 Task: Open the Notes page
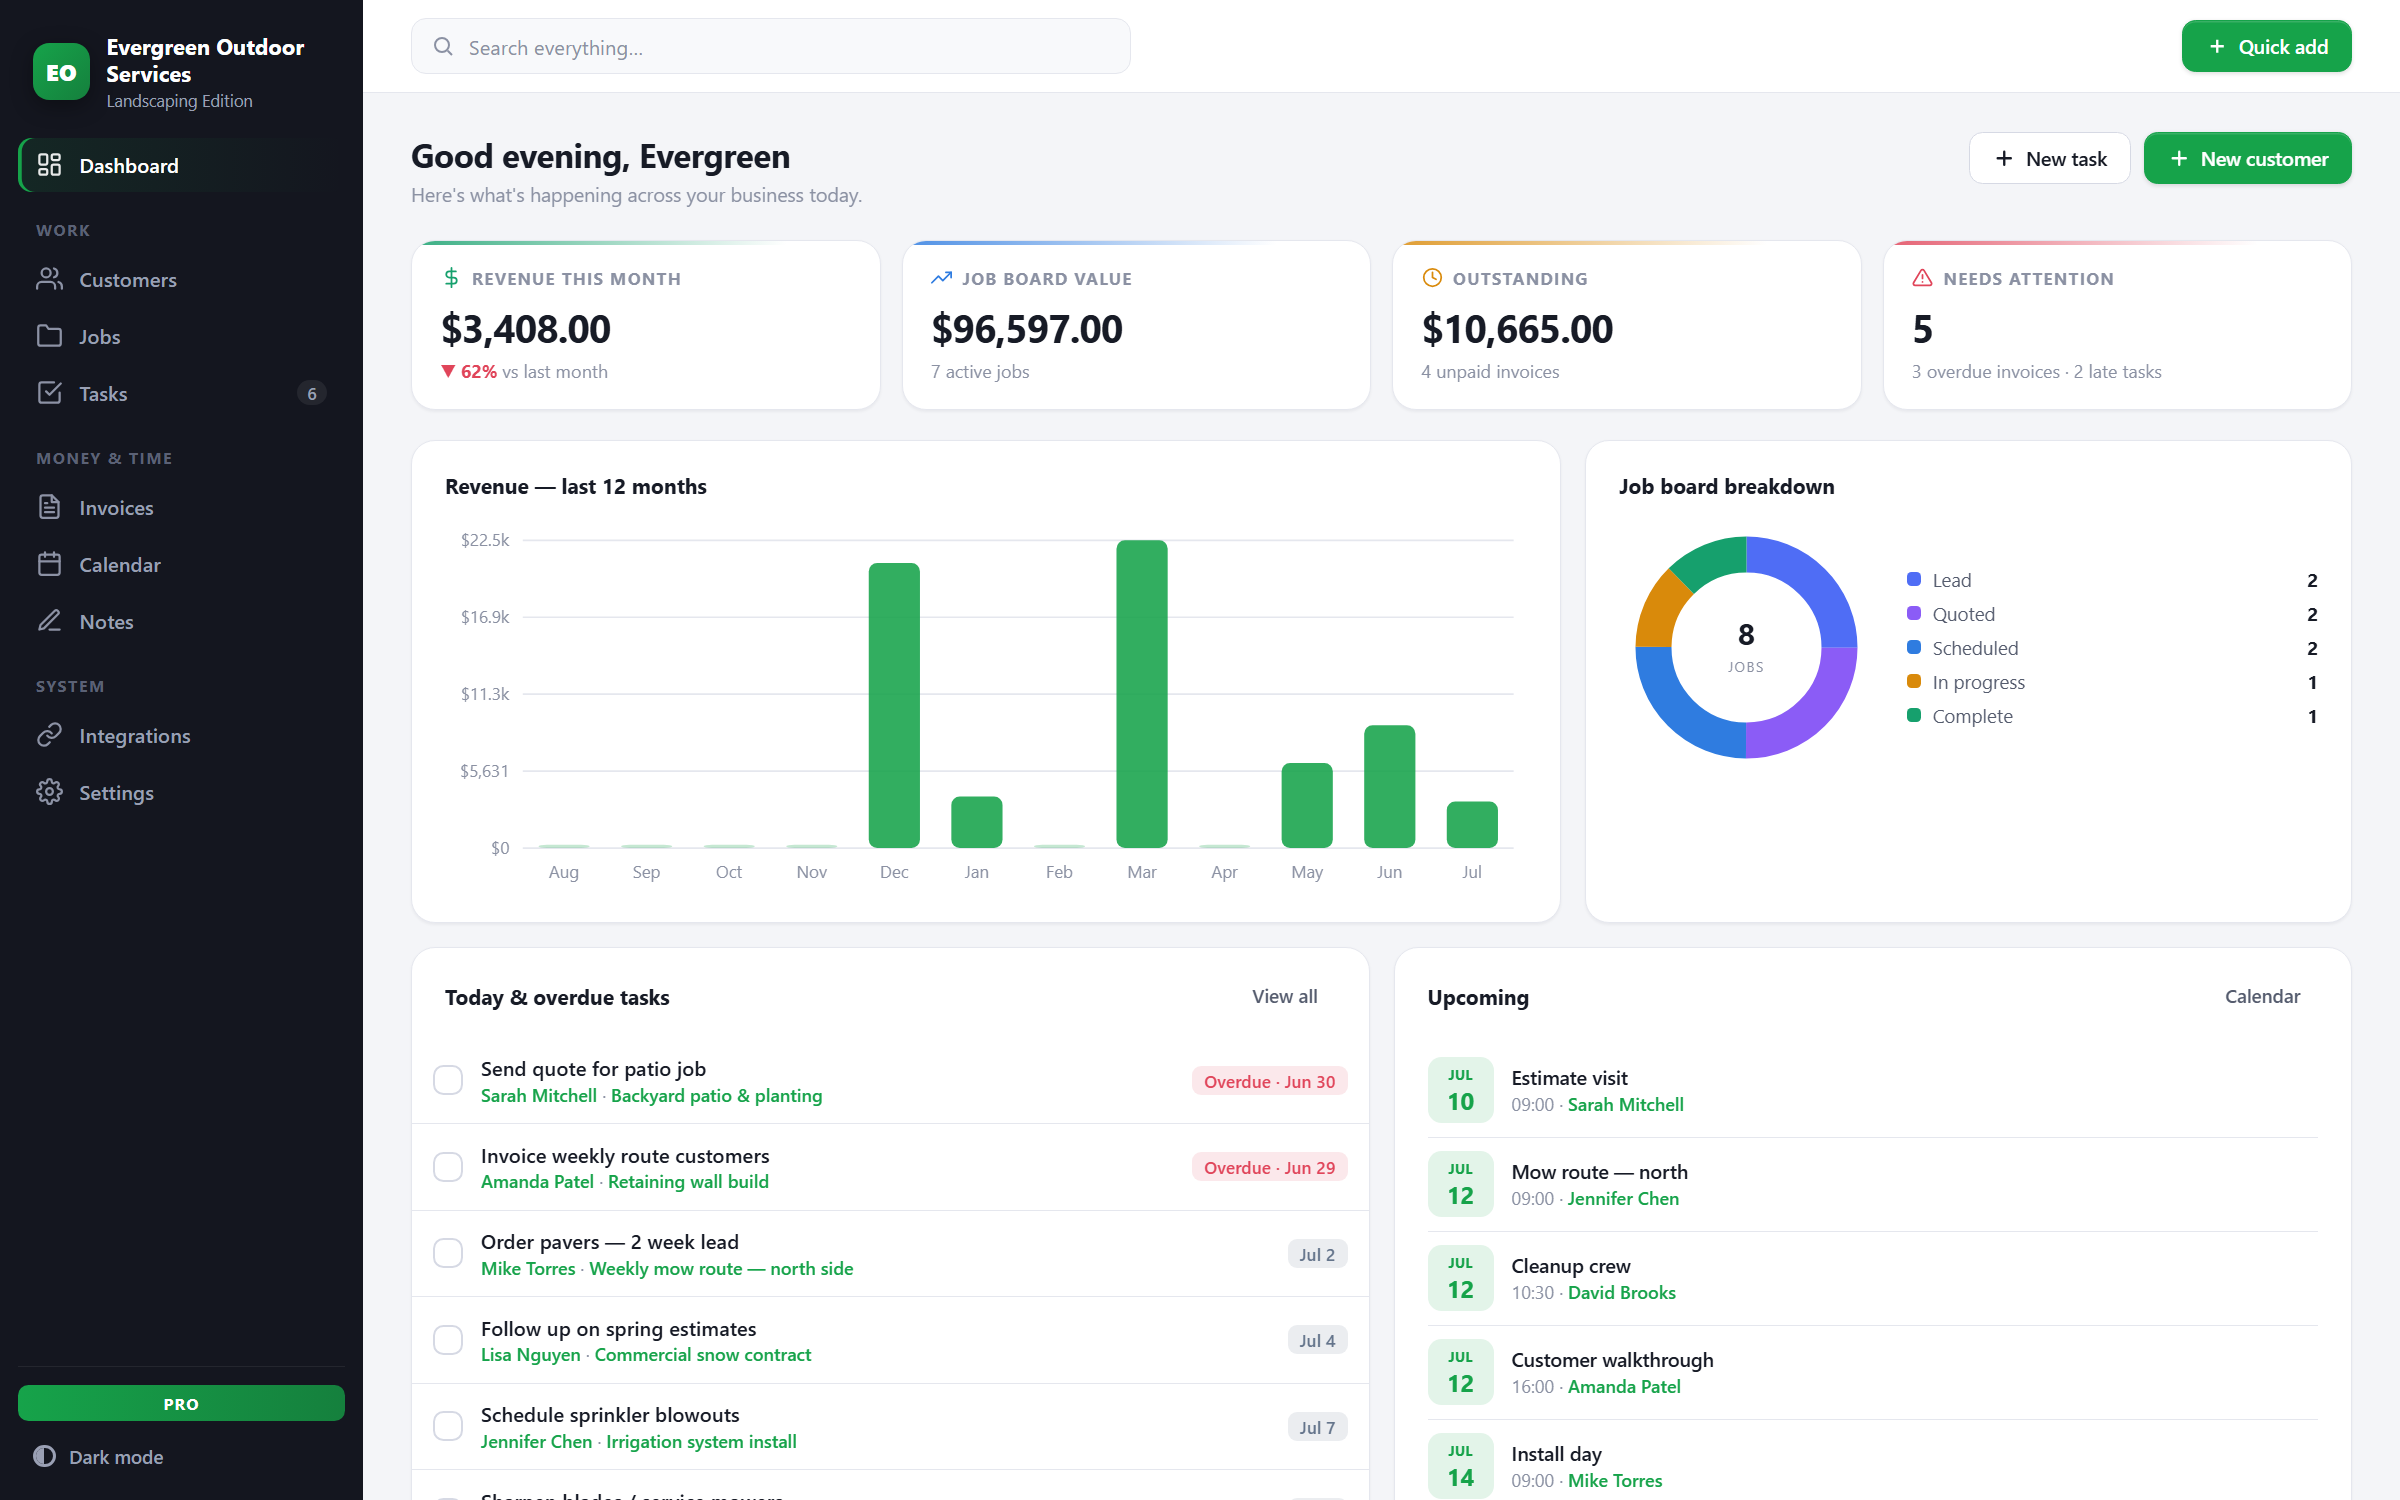point(181,621)
